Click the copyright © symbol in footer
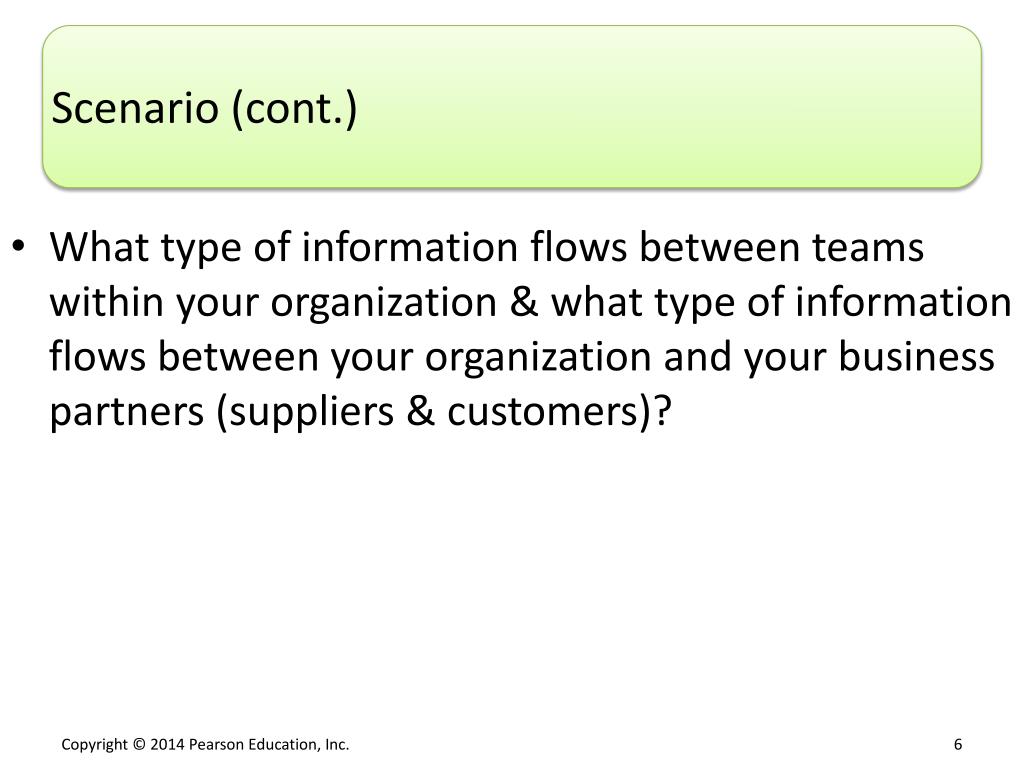 [x=139, y=744]
